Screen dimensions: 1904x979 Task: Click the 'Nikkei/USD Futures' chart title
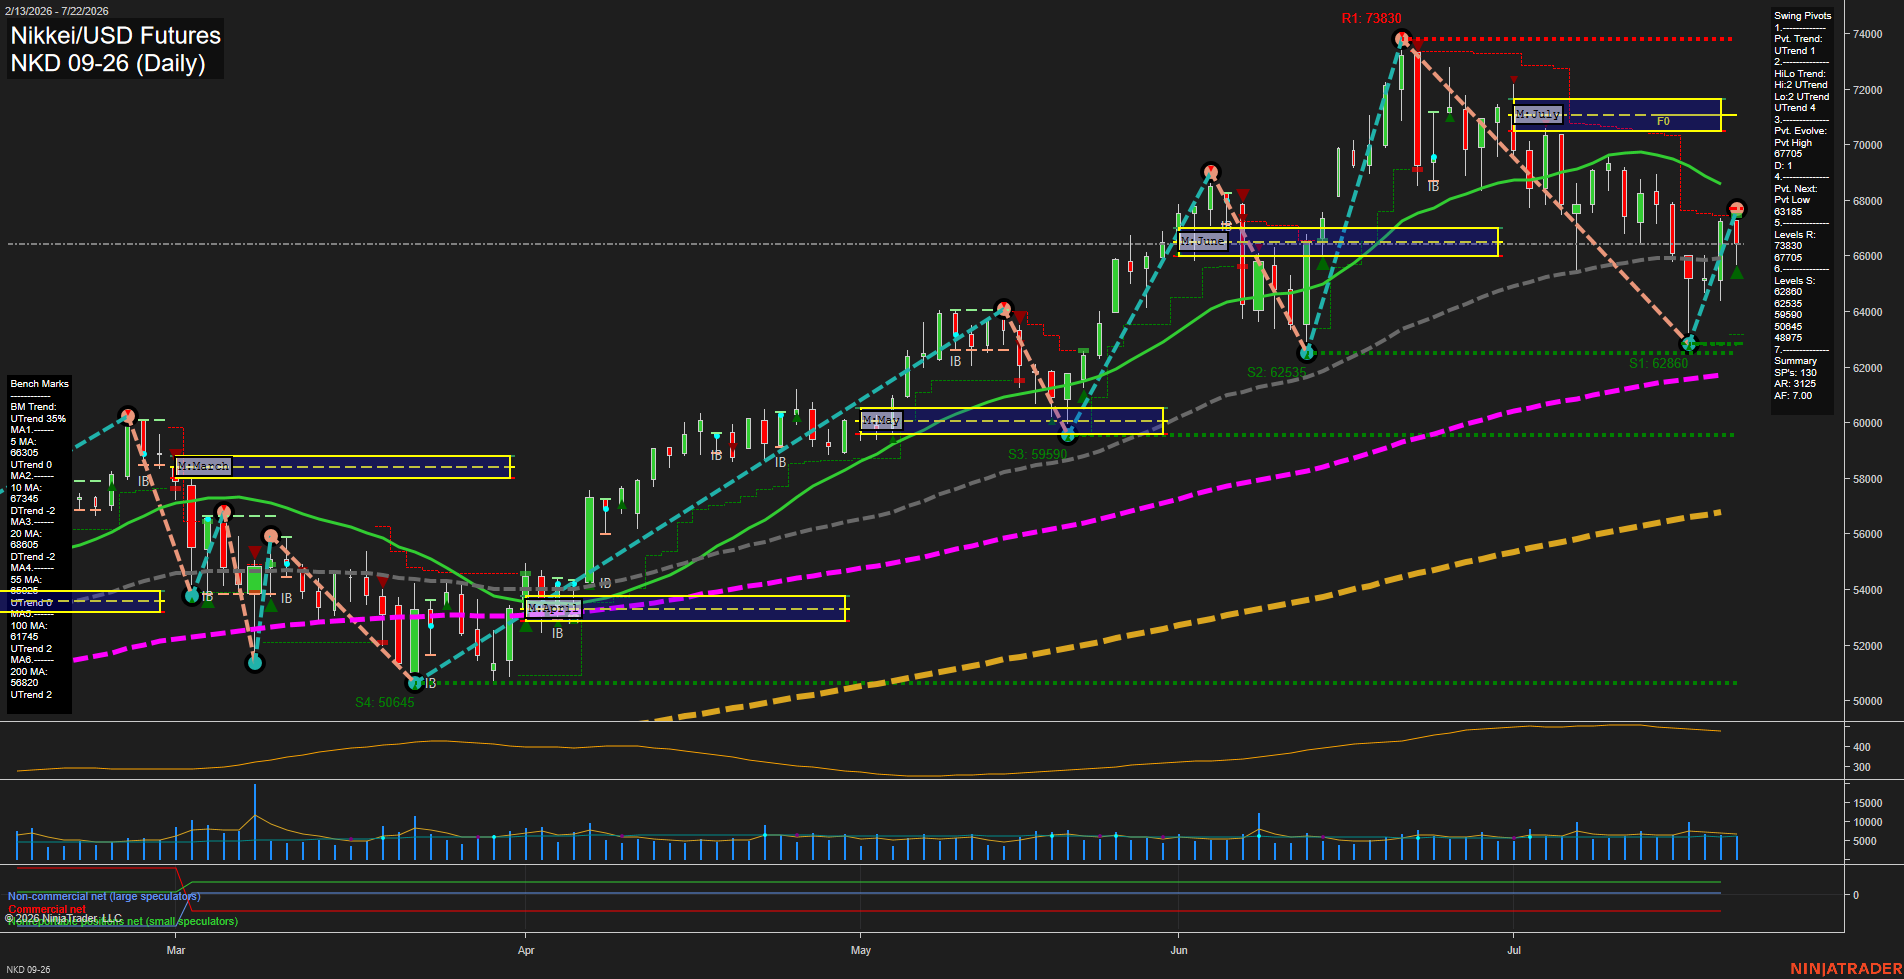click(115, 35)
